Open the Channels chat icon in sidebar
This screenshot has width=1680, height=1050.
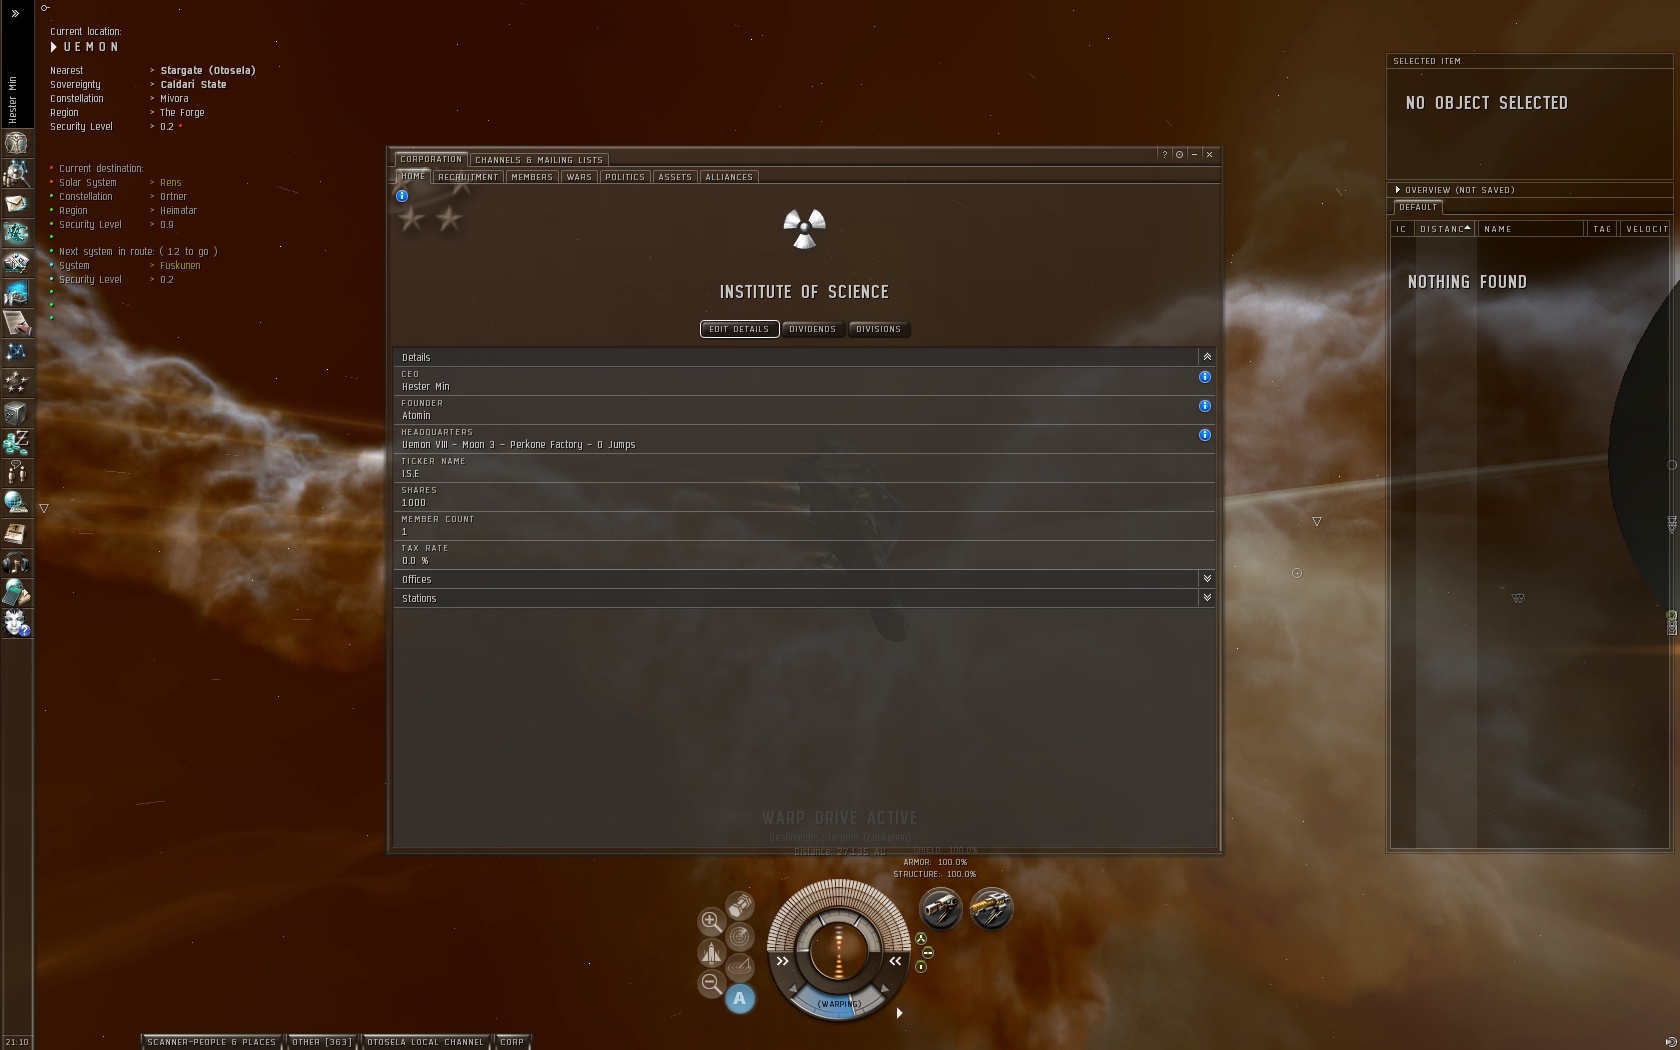coord(16,472)
